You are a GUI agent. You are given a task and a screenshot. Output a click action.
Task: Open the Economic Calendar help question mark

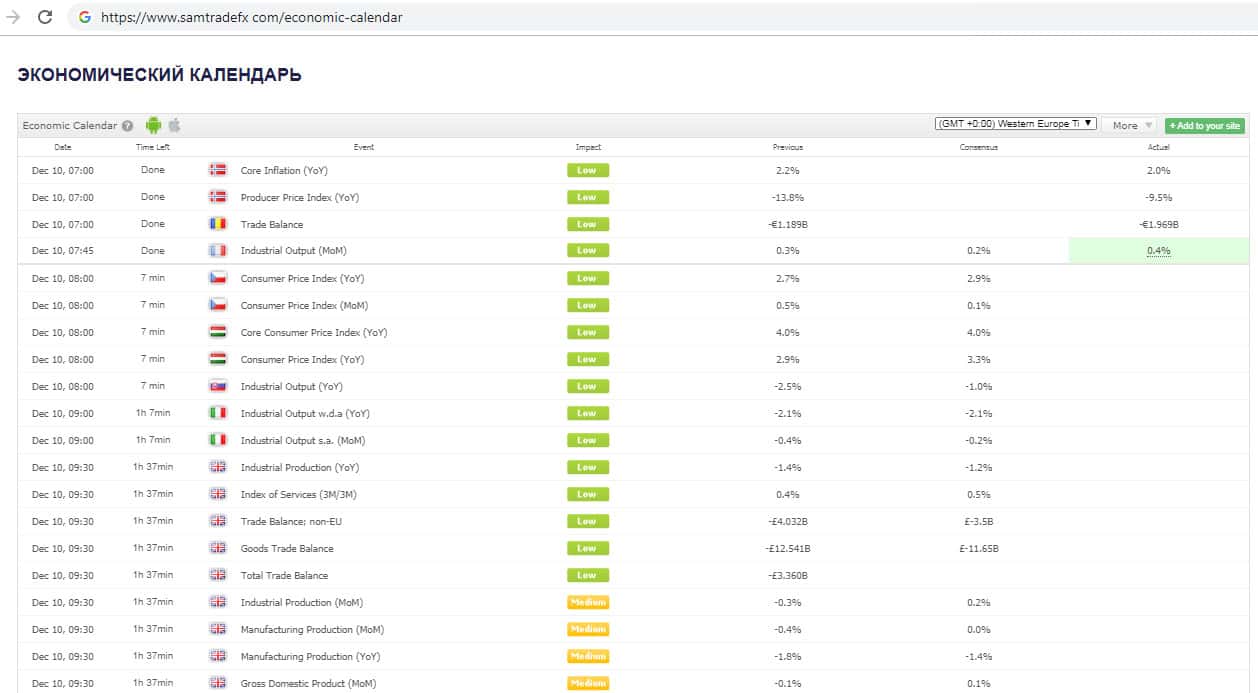coord(127,126)
